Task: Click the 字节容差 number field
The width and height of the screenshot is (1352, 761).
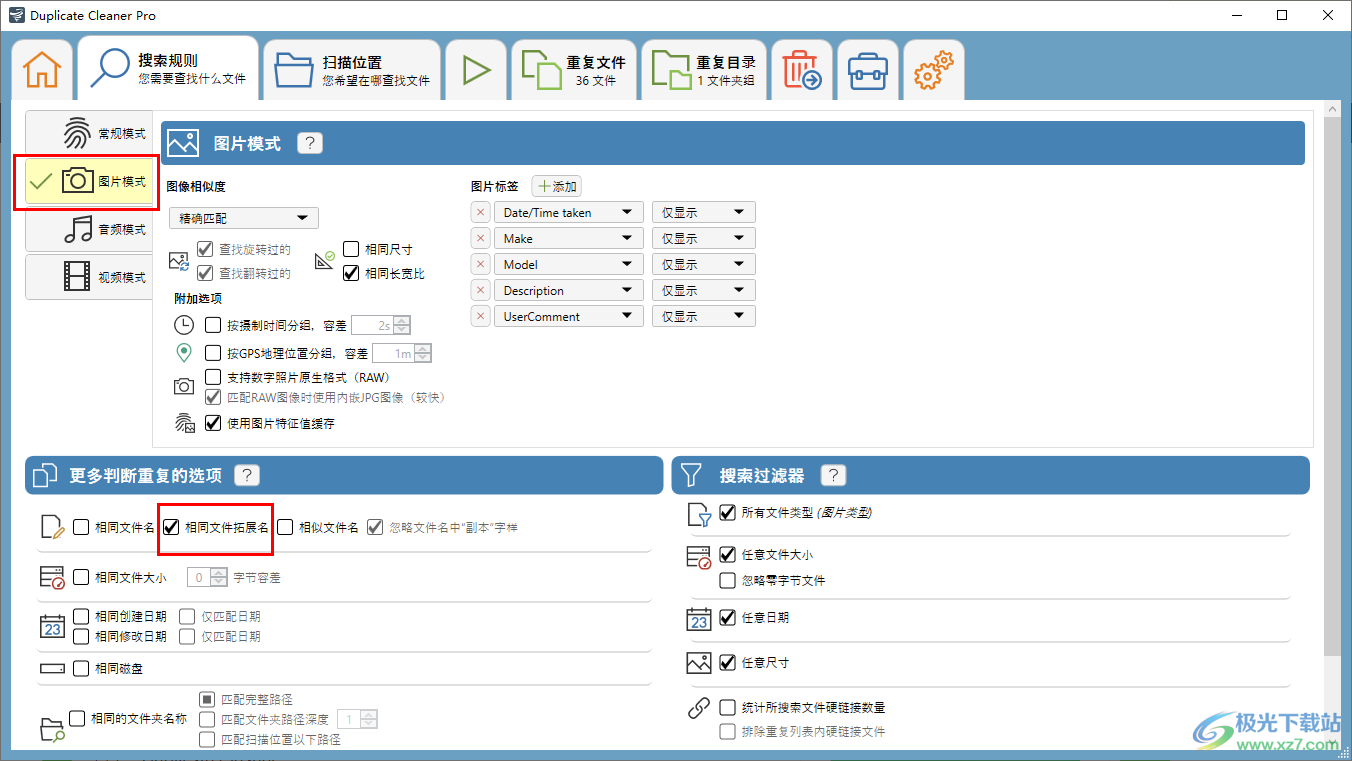Action: (x=207, y=577)
